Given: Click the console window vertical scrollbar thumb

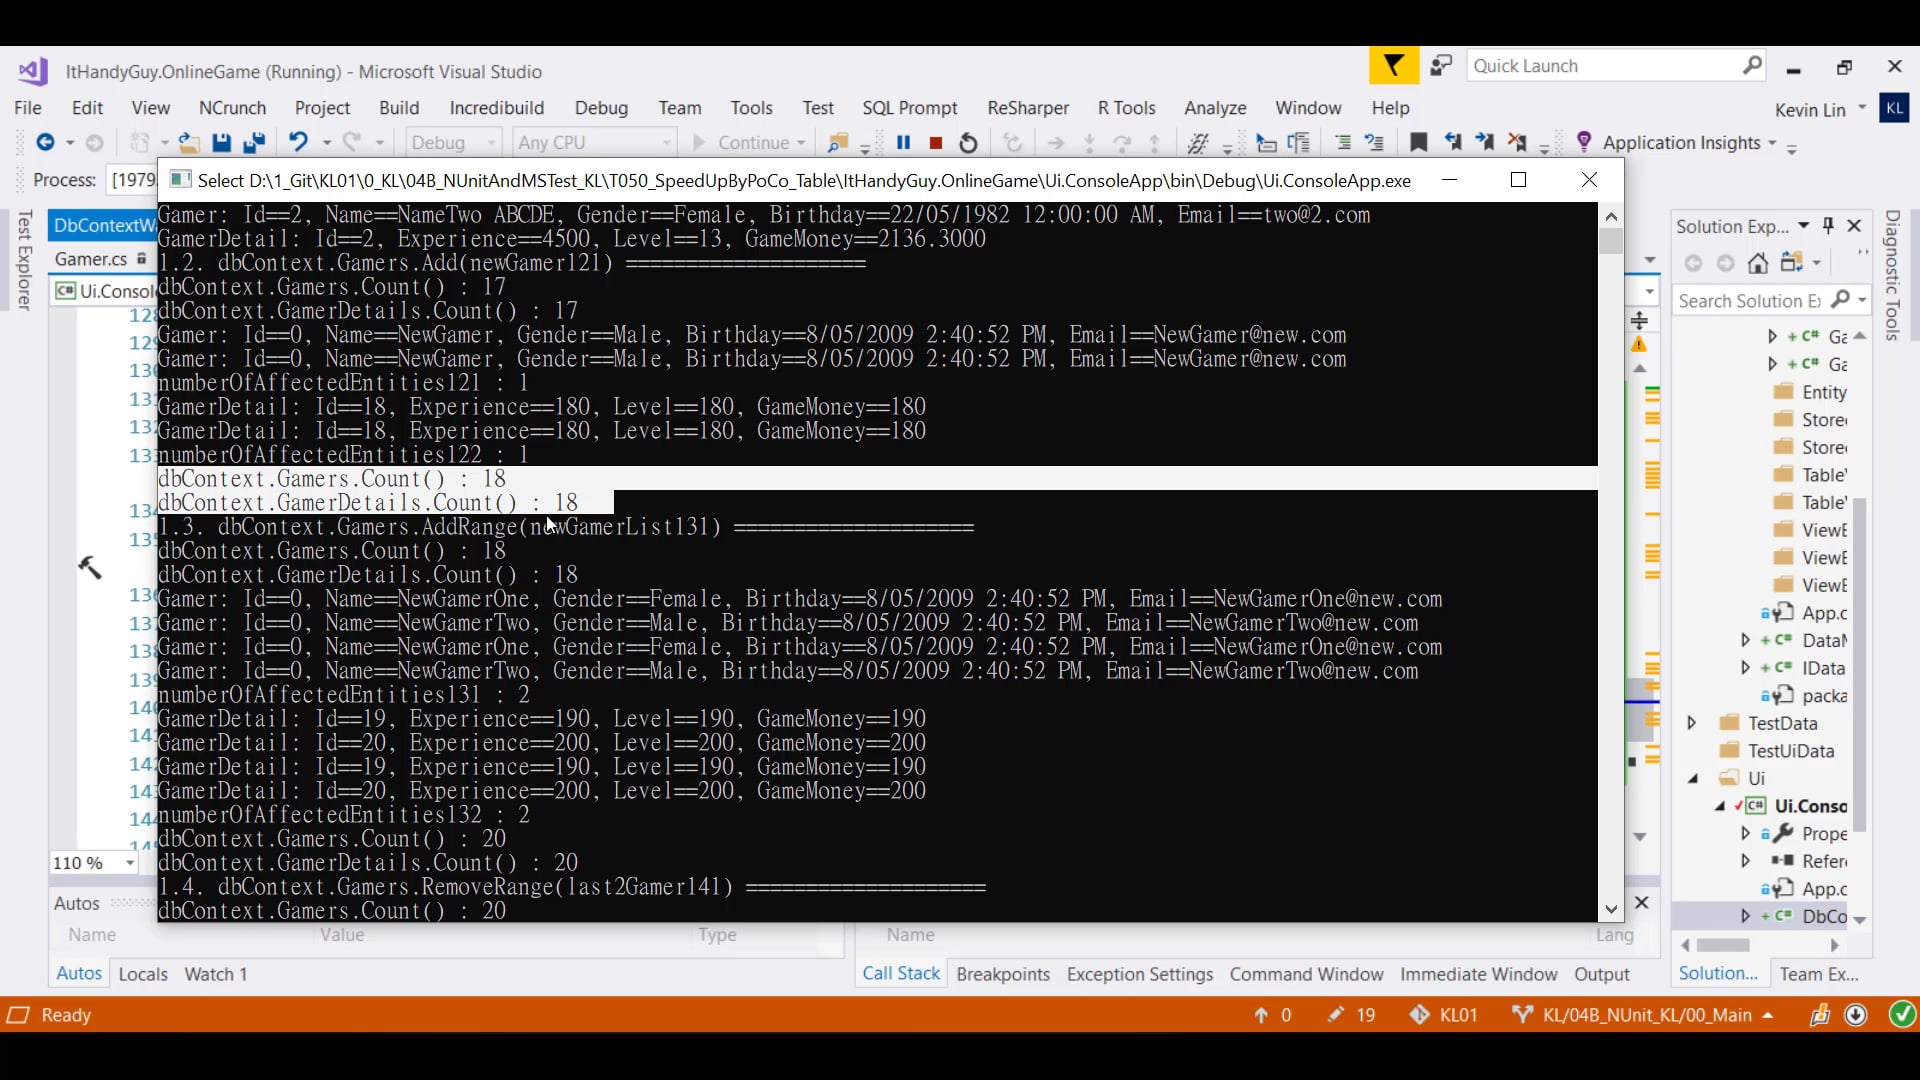Looking at the screenshot, I should tap(1610, 242).
